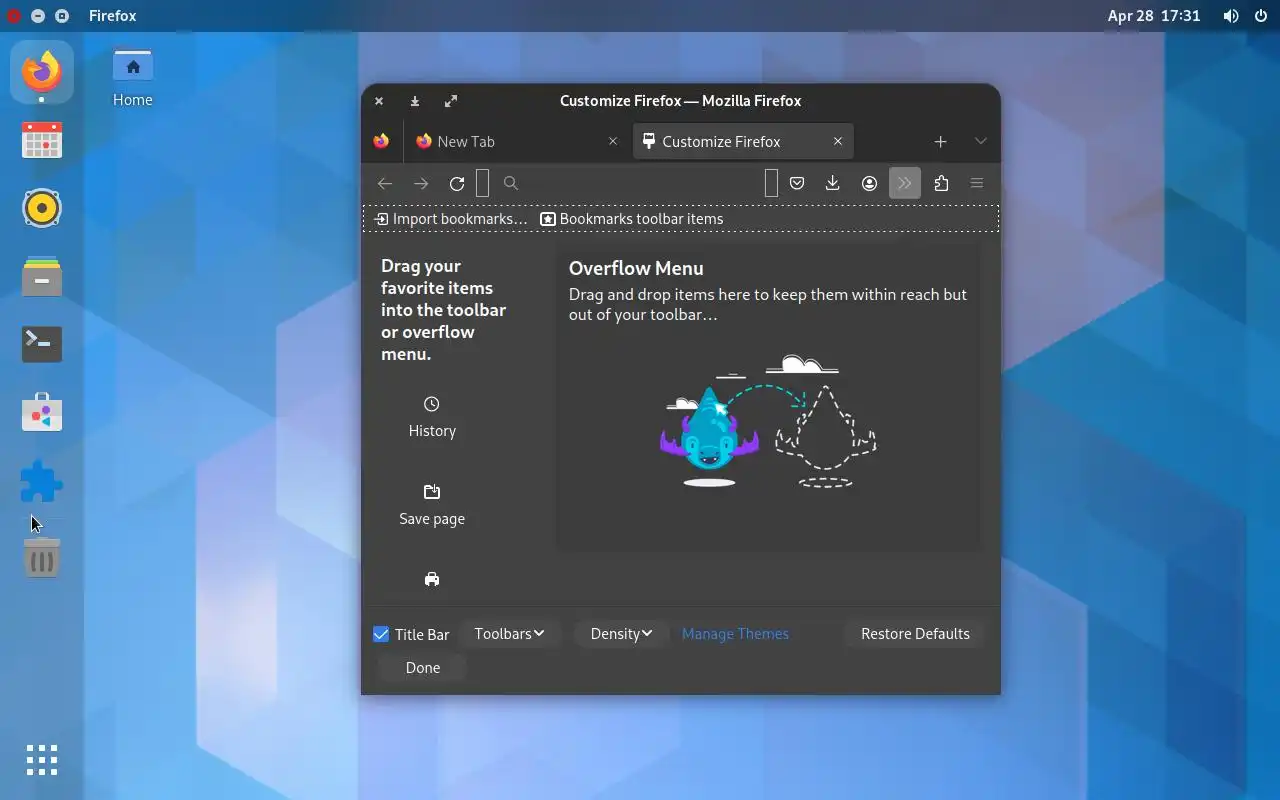The image size is (1280, 800).
Task: Switch to the New Tab tab
Action: point(518,142)
